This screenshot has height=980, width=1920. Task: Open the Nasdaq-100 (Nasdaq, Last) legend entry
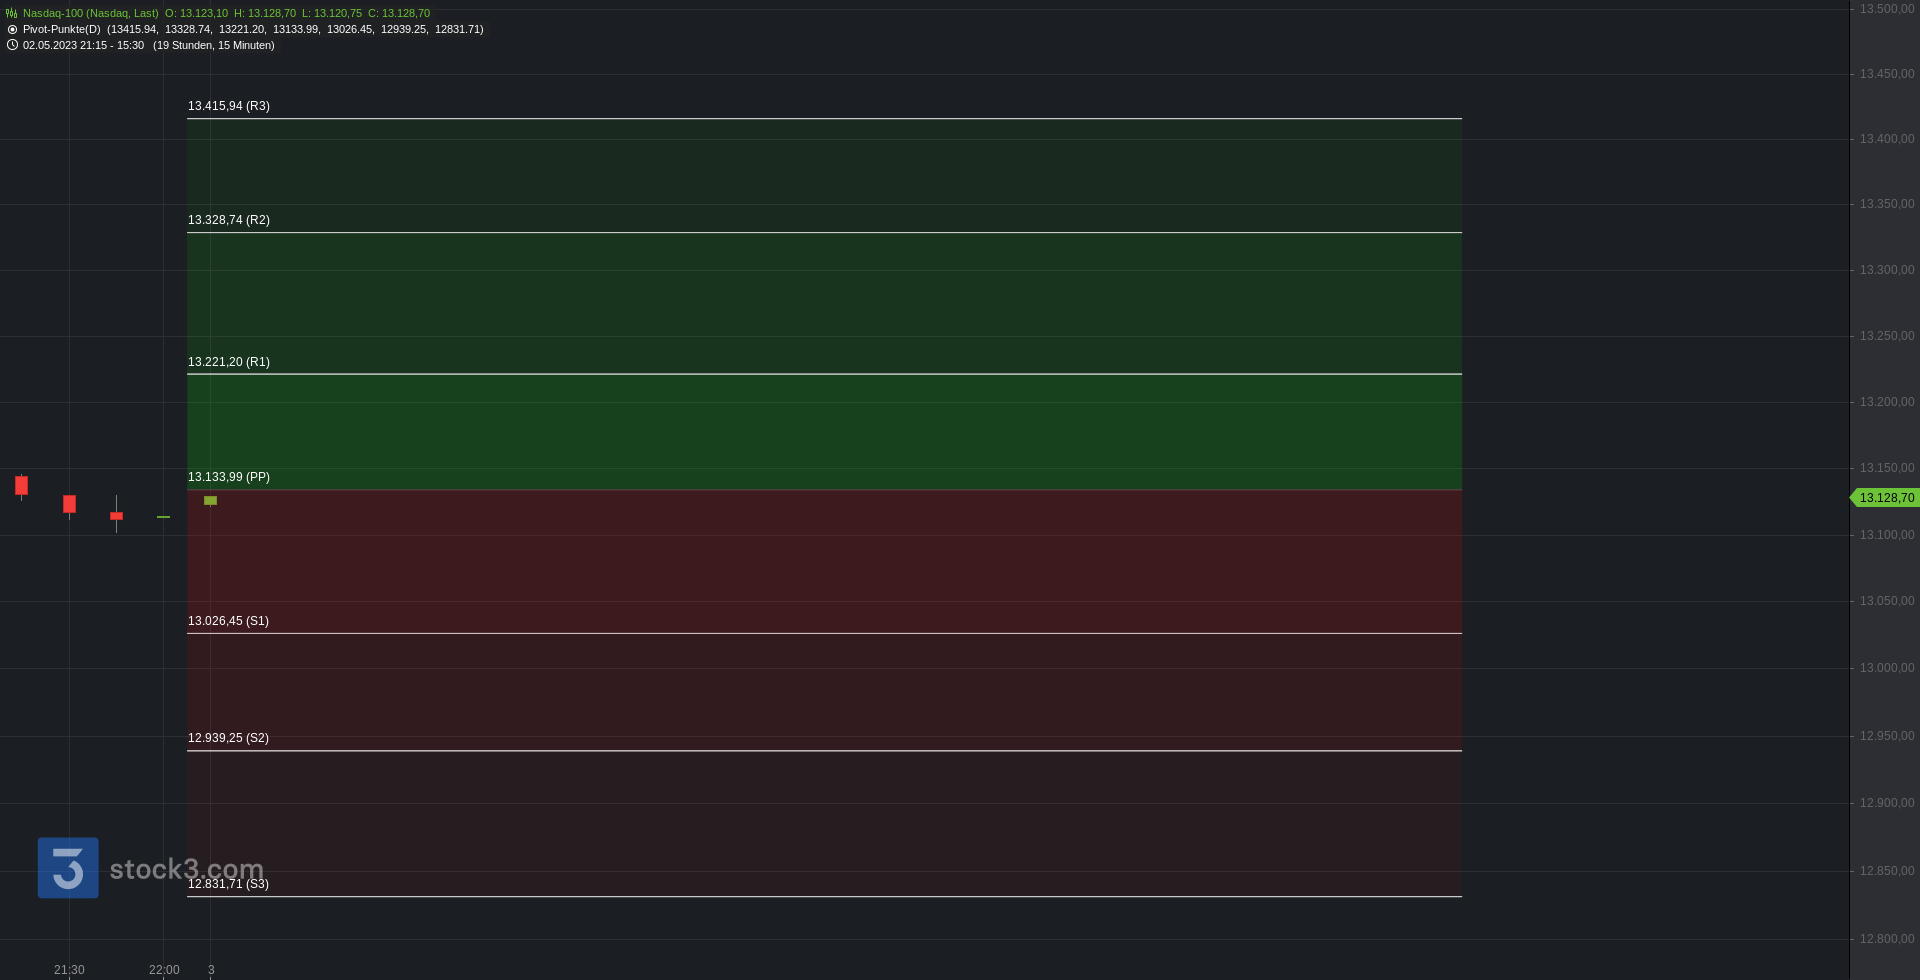[x=90, y=14]
